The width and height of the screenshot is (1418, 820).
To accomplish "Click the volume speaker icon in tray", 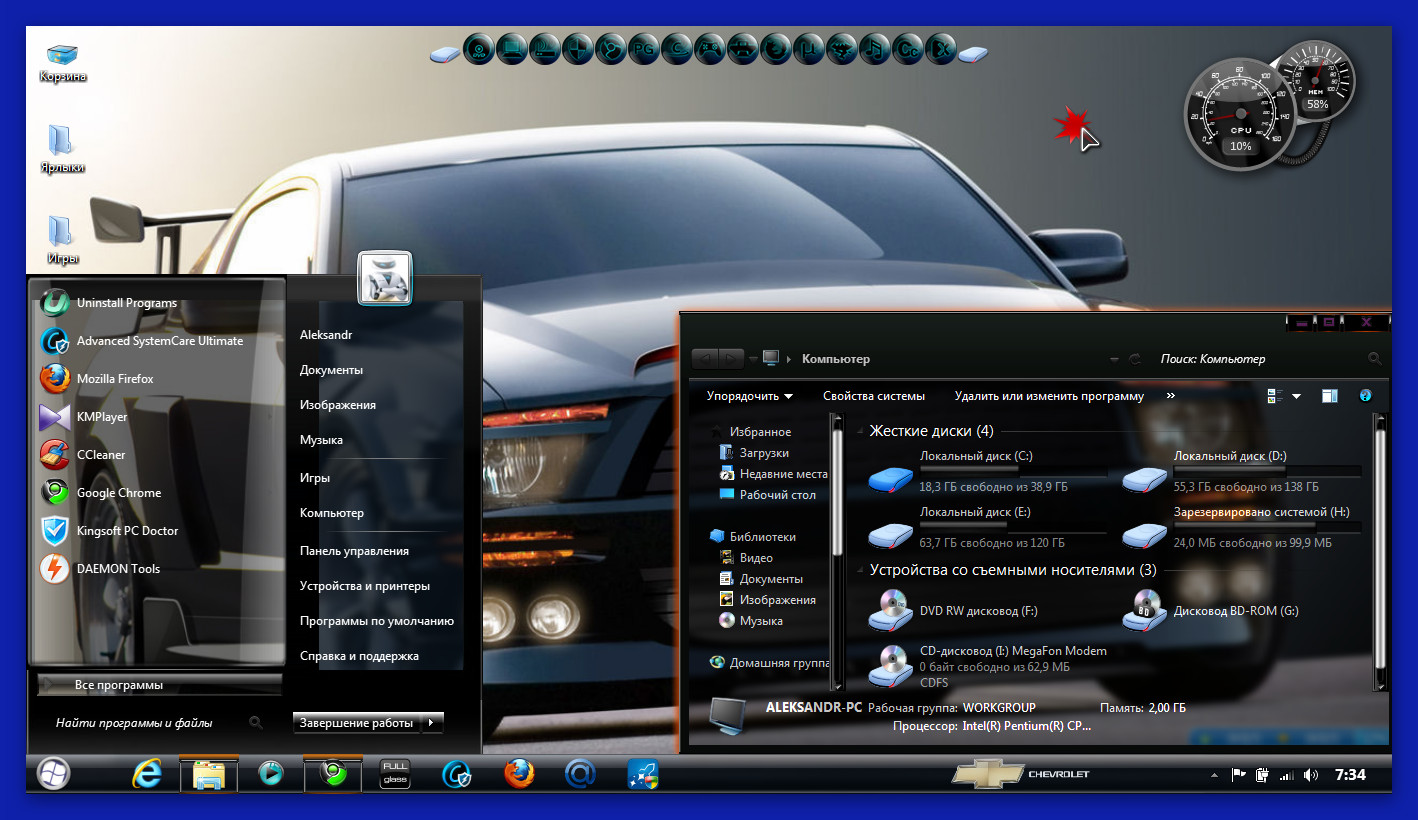I will (x=1311, y=775).
